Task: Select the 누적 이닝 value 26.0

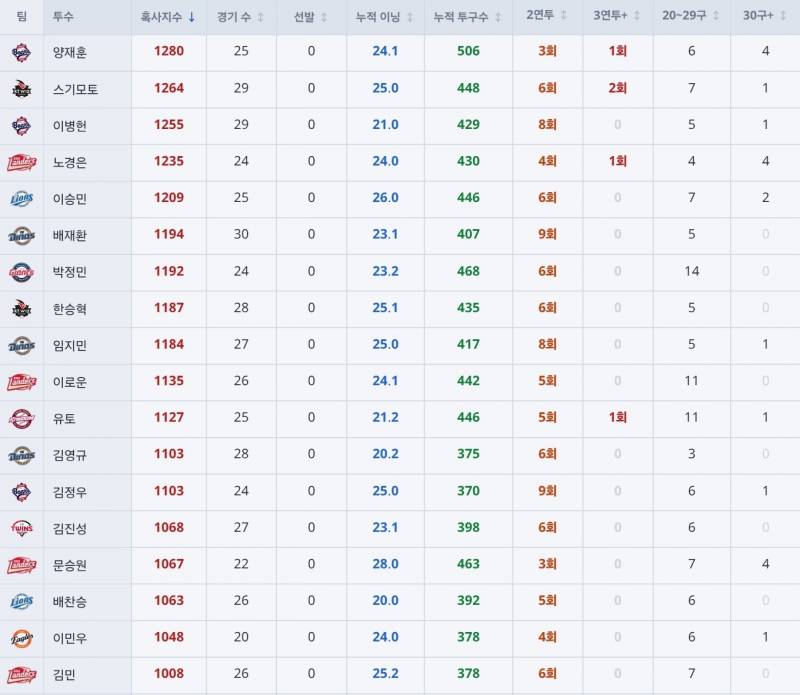Action: [385, 197]
